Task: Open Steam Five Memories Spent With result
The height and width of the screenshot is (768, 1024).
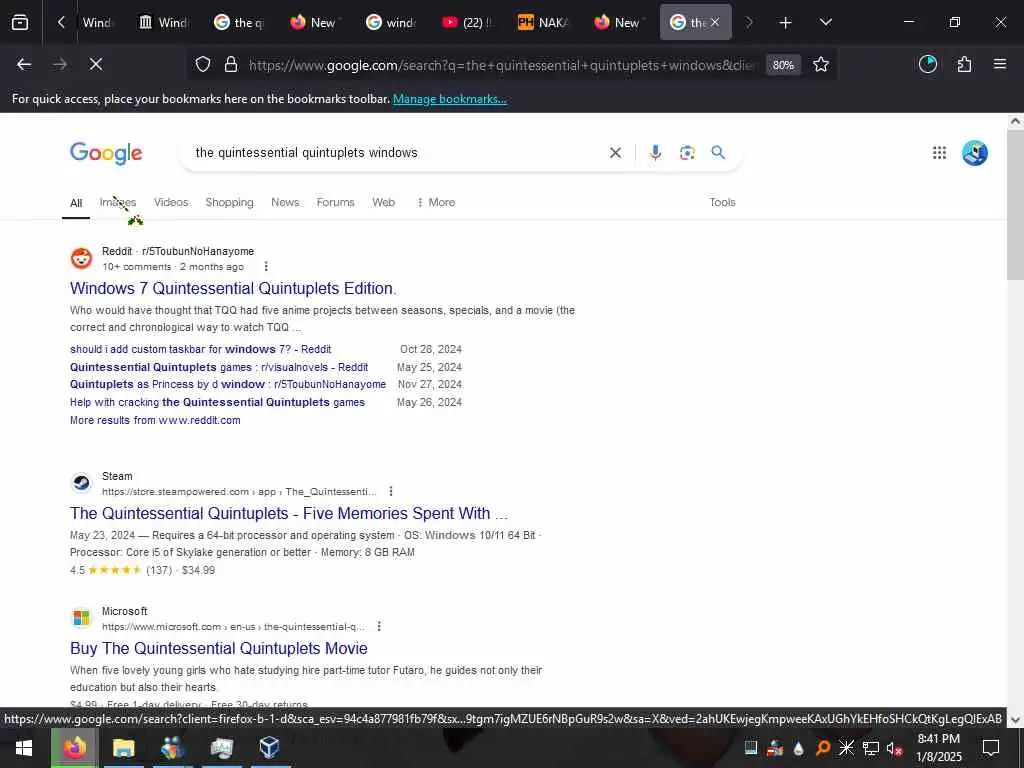Action: click(x=289, y=514)
